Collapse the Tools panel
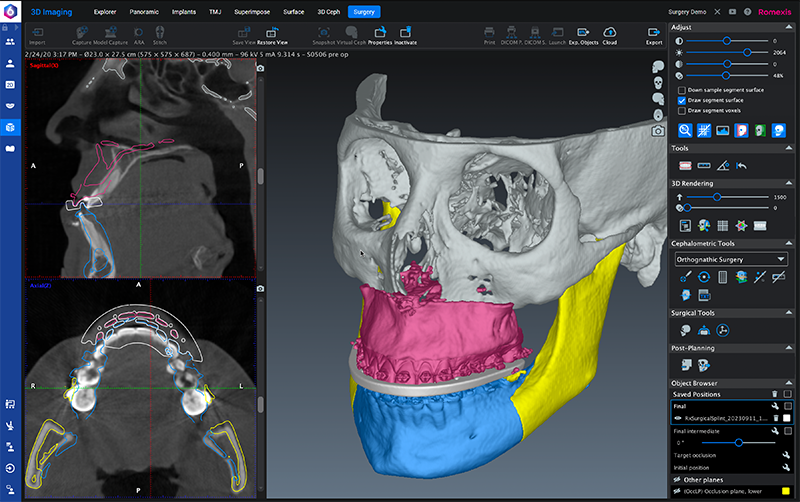Screen dimensions: 800x502 tap(789, 148)
